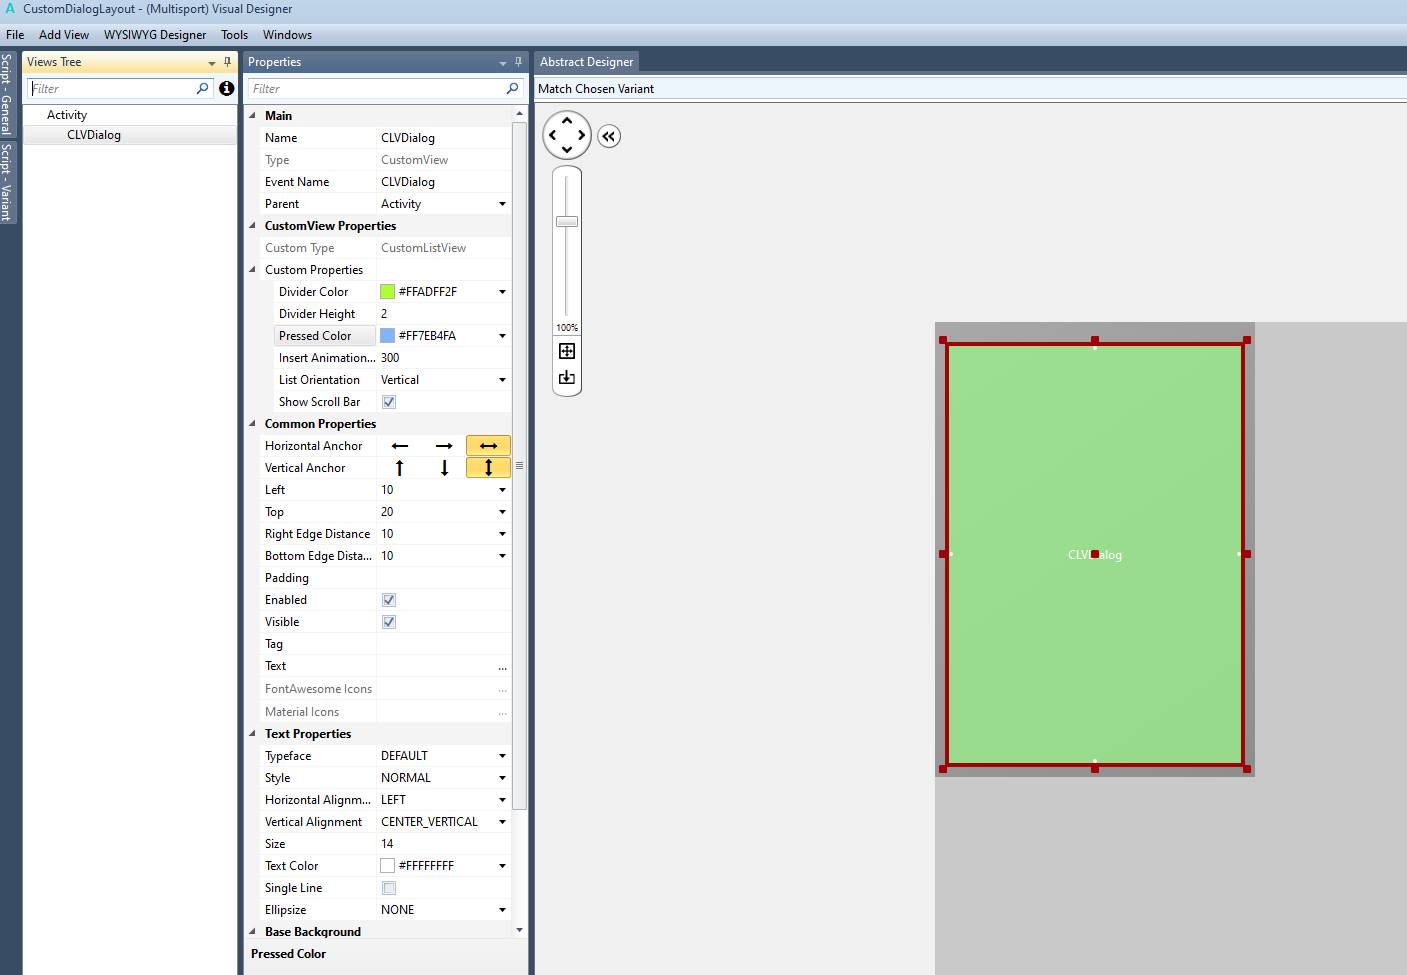Click the pan up arrow
This screenshot has height=975, width=1407.
(x=567, y=120)
